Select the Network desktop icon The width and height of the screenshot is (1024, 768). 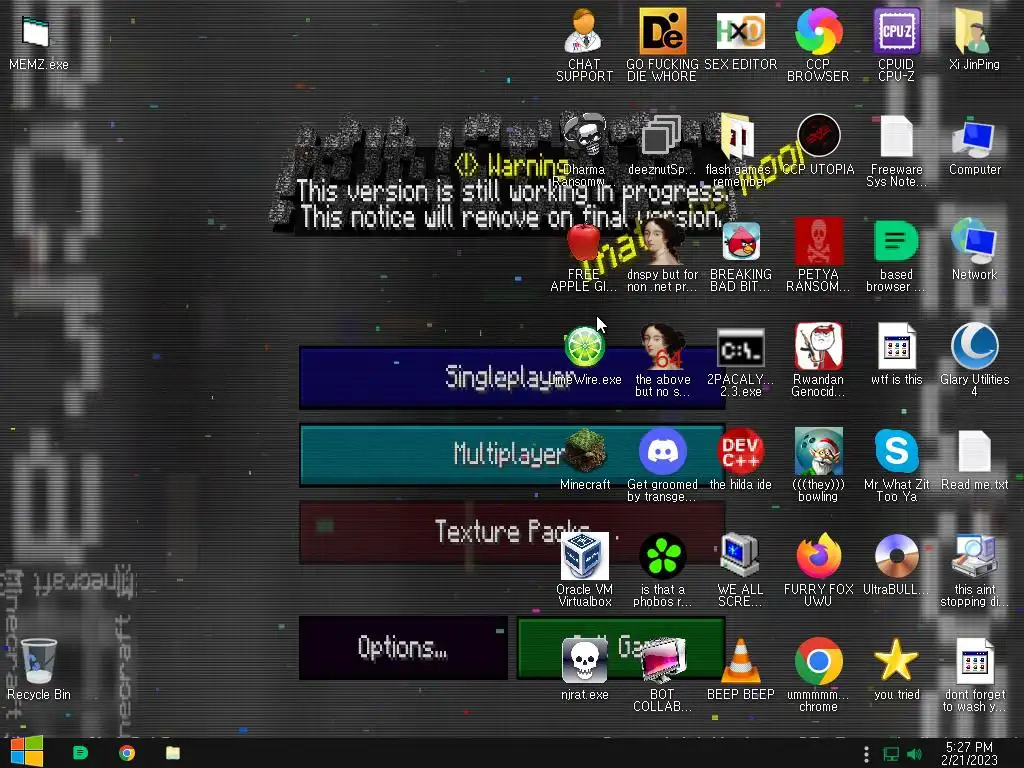click(974, 242)
